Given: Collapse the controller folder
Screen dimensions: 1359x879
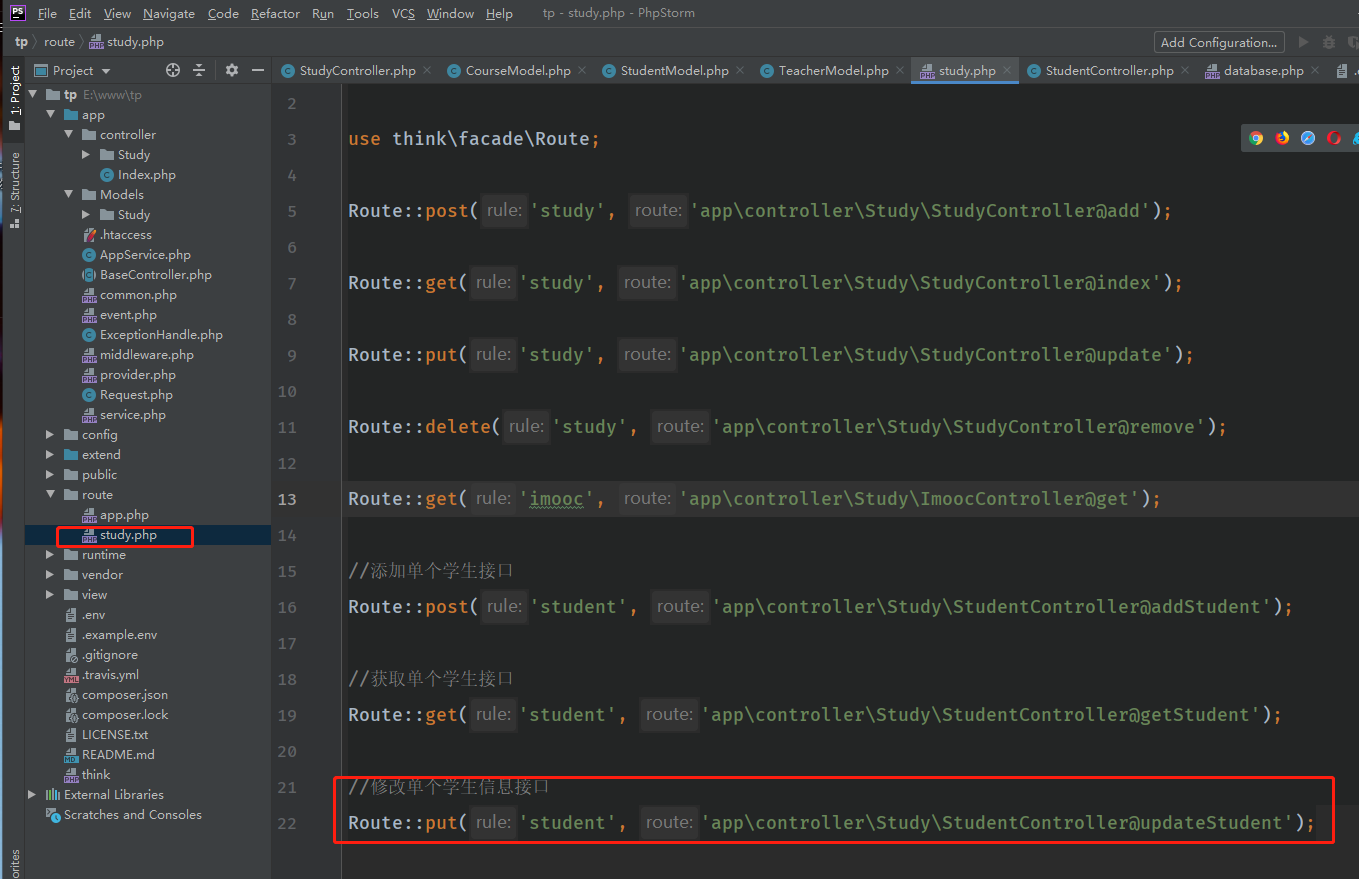Looking at the screenshot, I should [69, 134].
